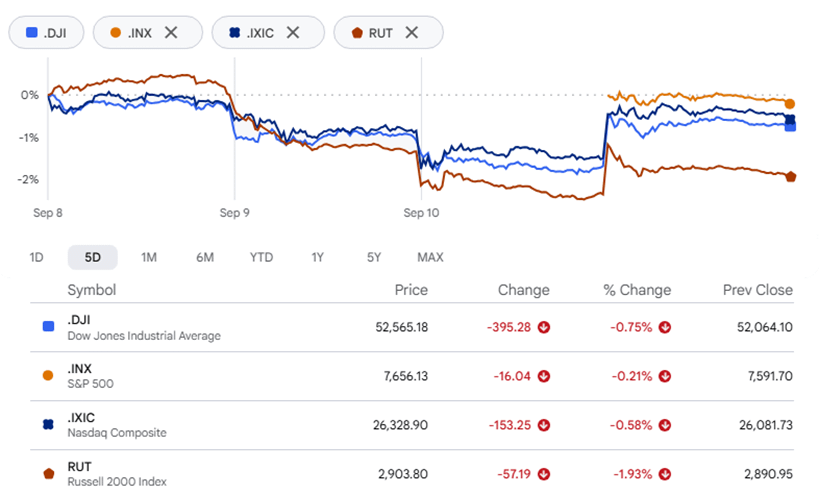Click the dark blue icon in .IXIC chip
The height and width of the screenshot is (494, 819).
click(235, 33)
